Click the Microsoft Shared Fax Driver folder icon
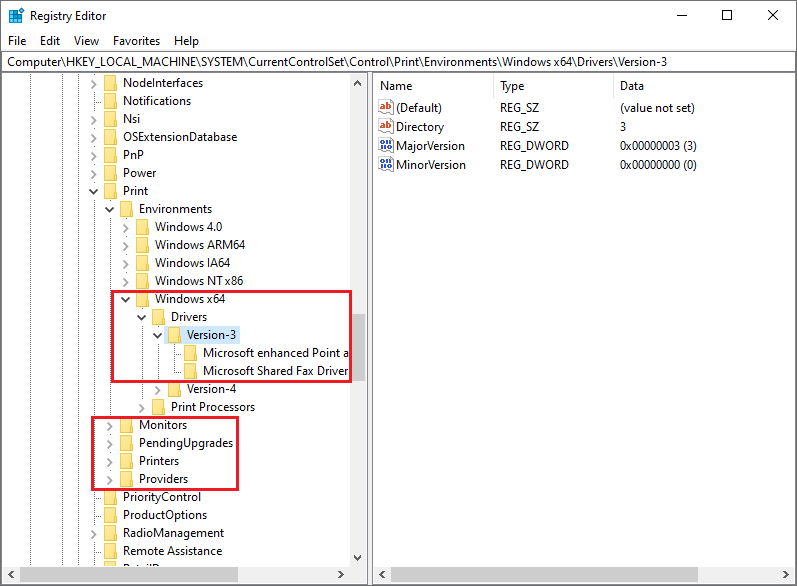797x586 pixels. pyautogui.click(x=190, y=371)
